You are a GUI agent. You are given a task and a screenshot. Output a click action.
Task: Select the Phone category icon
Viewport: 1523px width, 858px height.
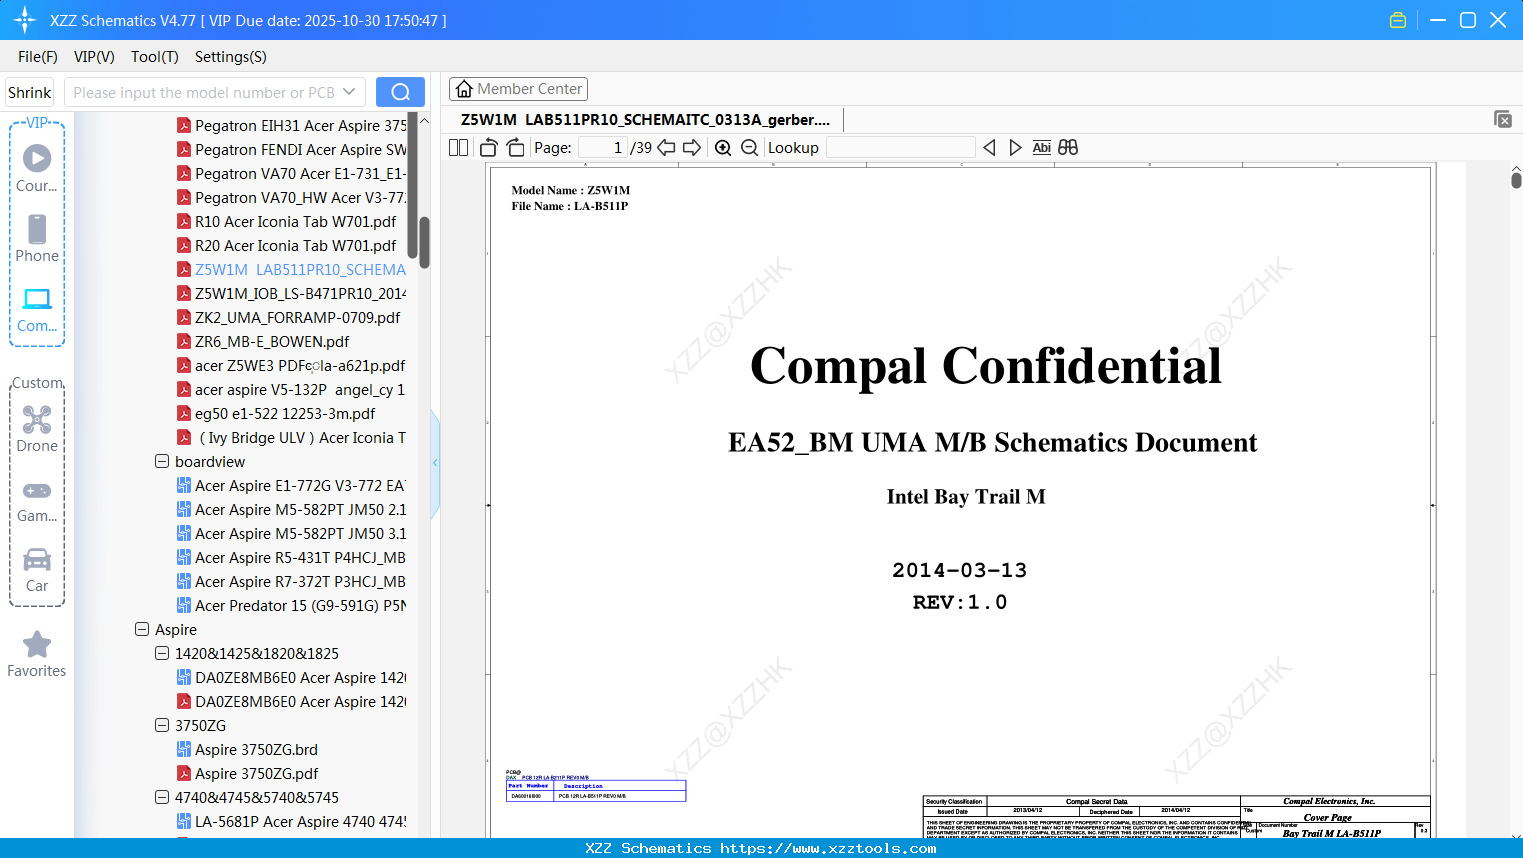[37, 239]
